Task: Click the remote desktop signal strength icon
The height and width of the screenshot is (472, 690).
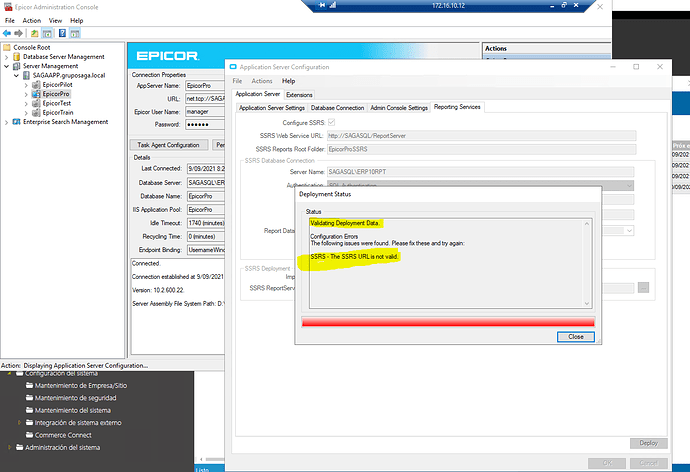Action: pyautogui.click(x=333, y=5)
